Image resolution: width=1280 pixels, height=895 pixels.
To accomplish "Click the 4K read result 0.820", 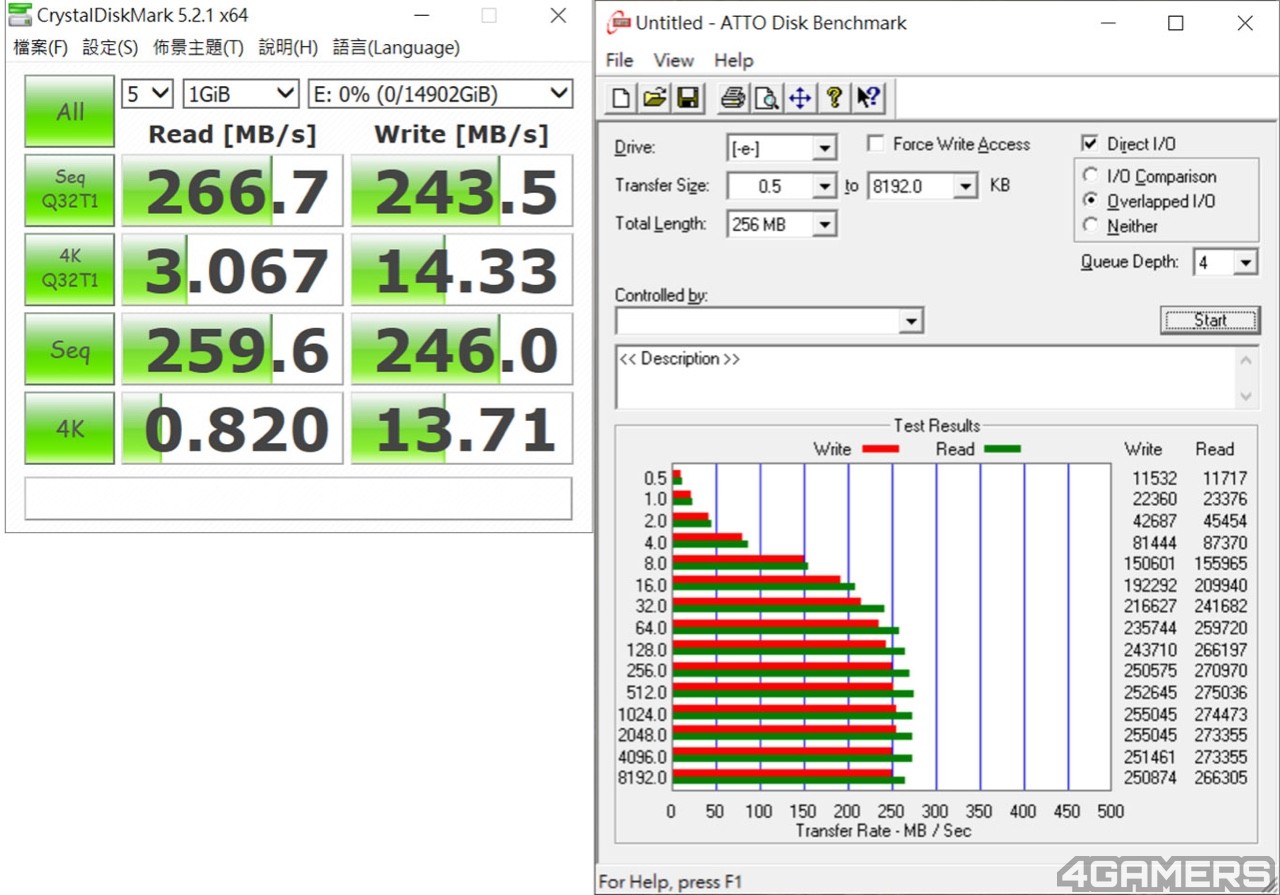I will (x=233, y=428).
